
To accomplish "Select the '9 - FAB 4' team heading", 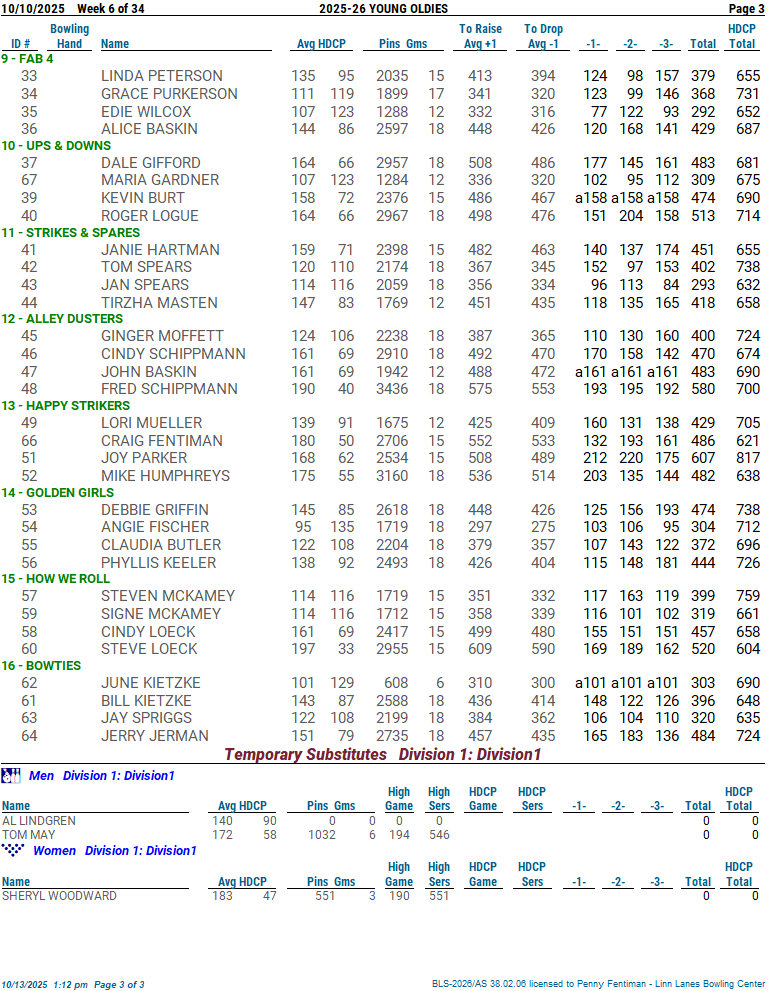I will 28,59.
